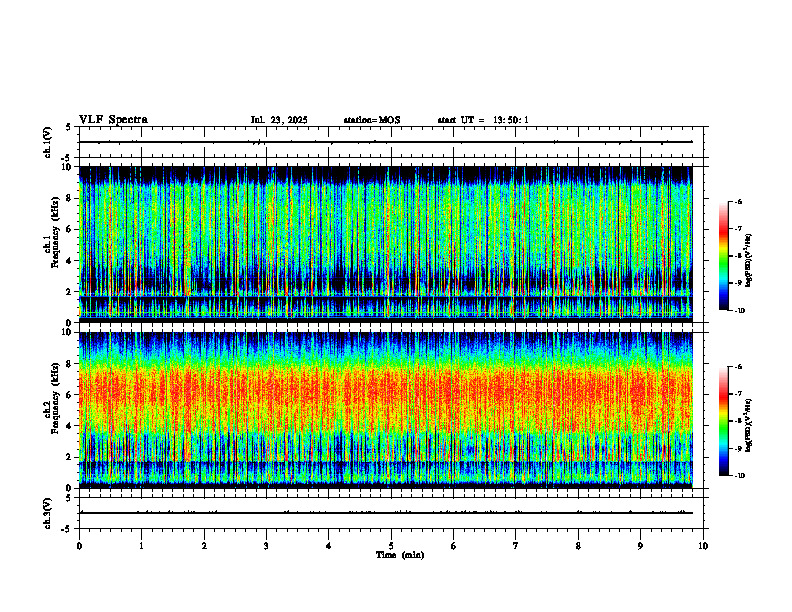792x612 pixels.
Task: Click the ch.2 spectrogram panel
Action: (386, 410)
